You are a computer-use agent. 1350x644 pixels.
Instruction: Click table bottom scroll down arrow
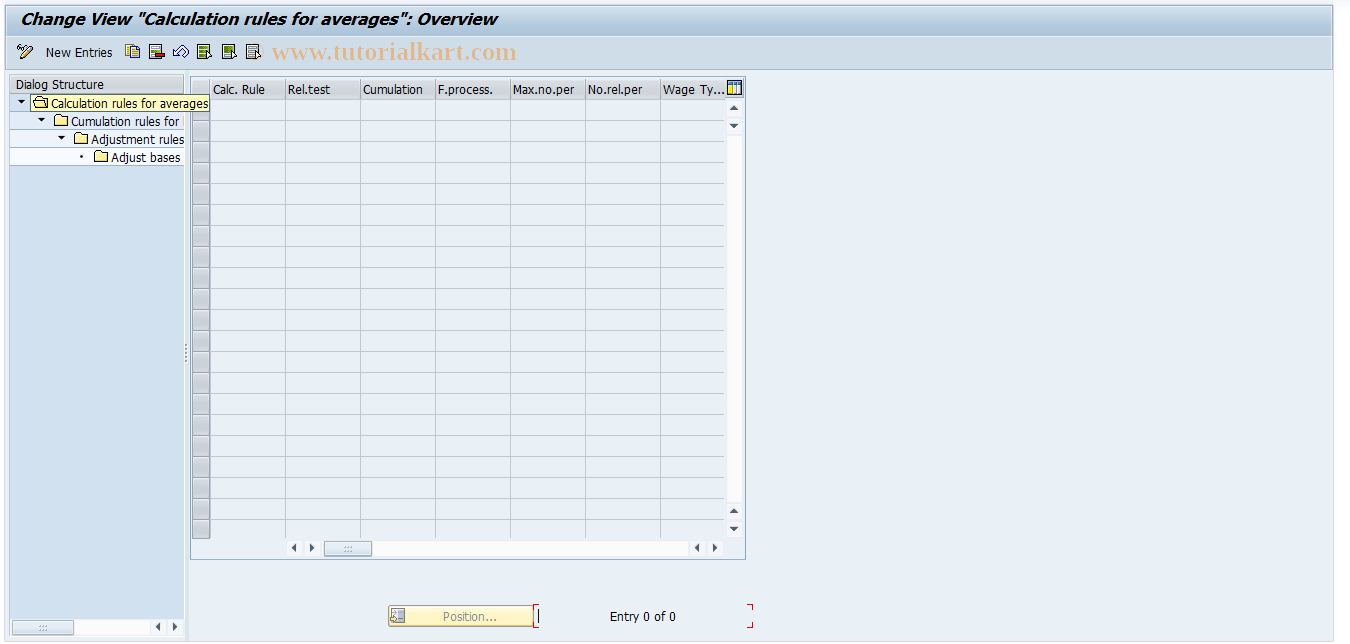(x=734, y=528)
